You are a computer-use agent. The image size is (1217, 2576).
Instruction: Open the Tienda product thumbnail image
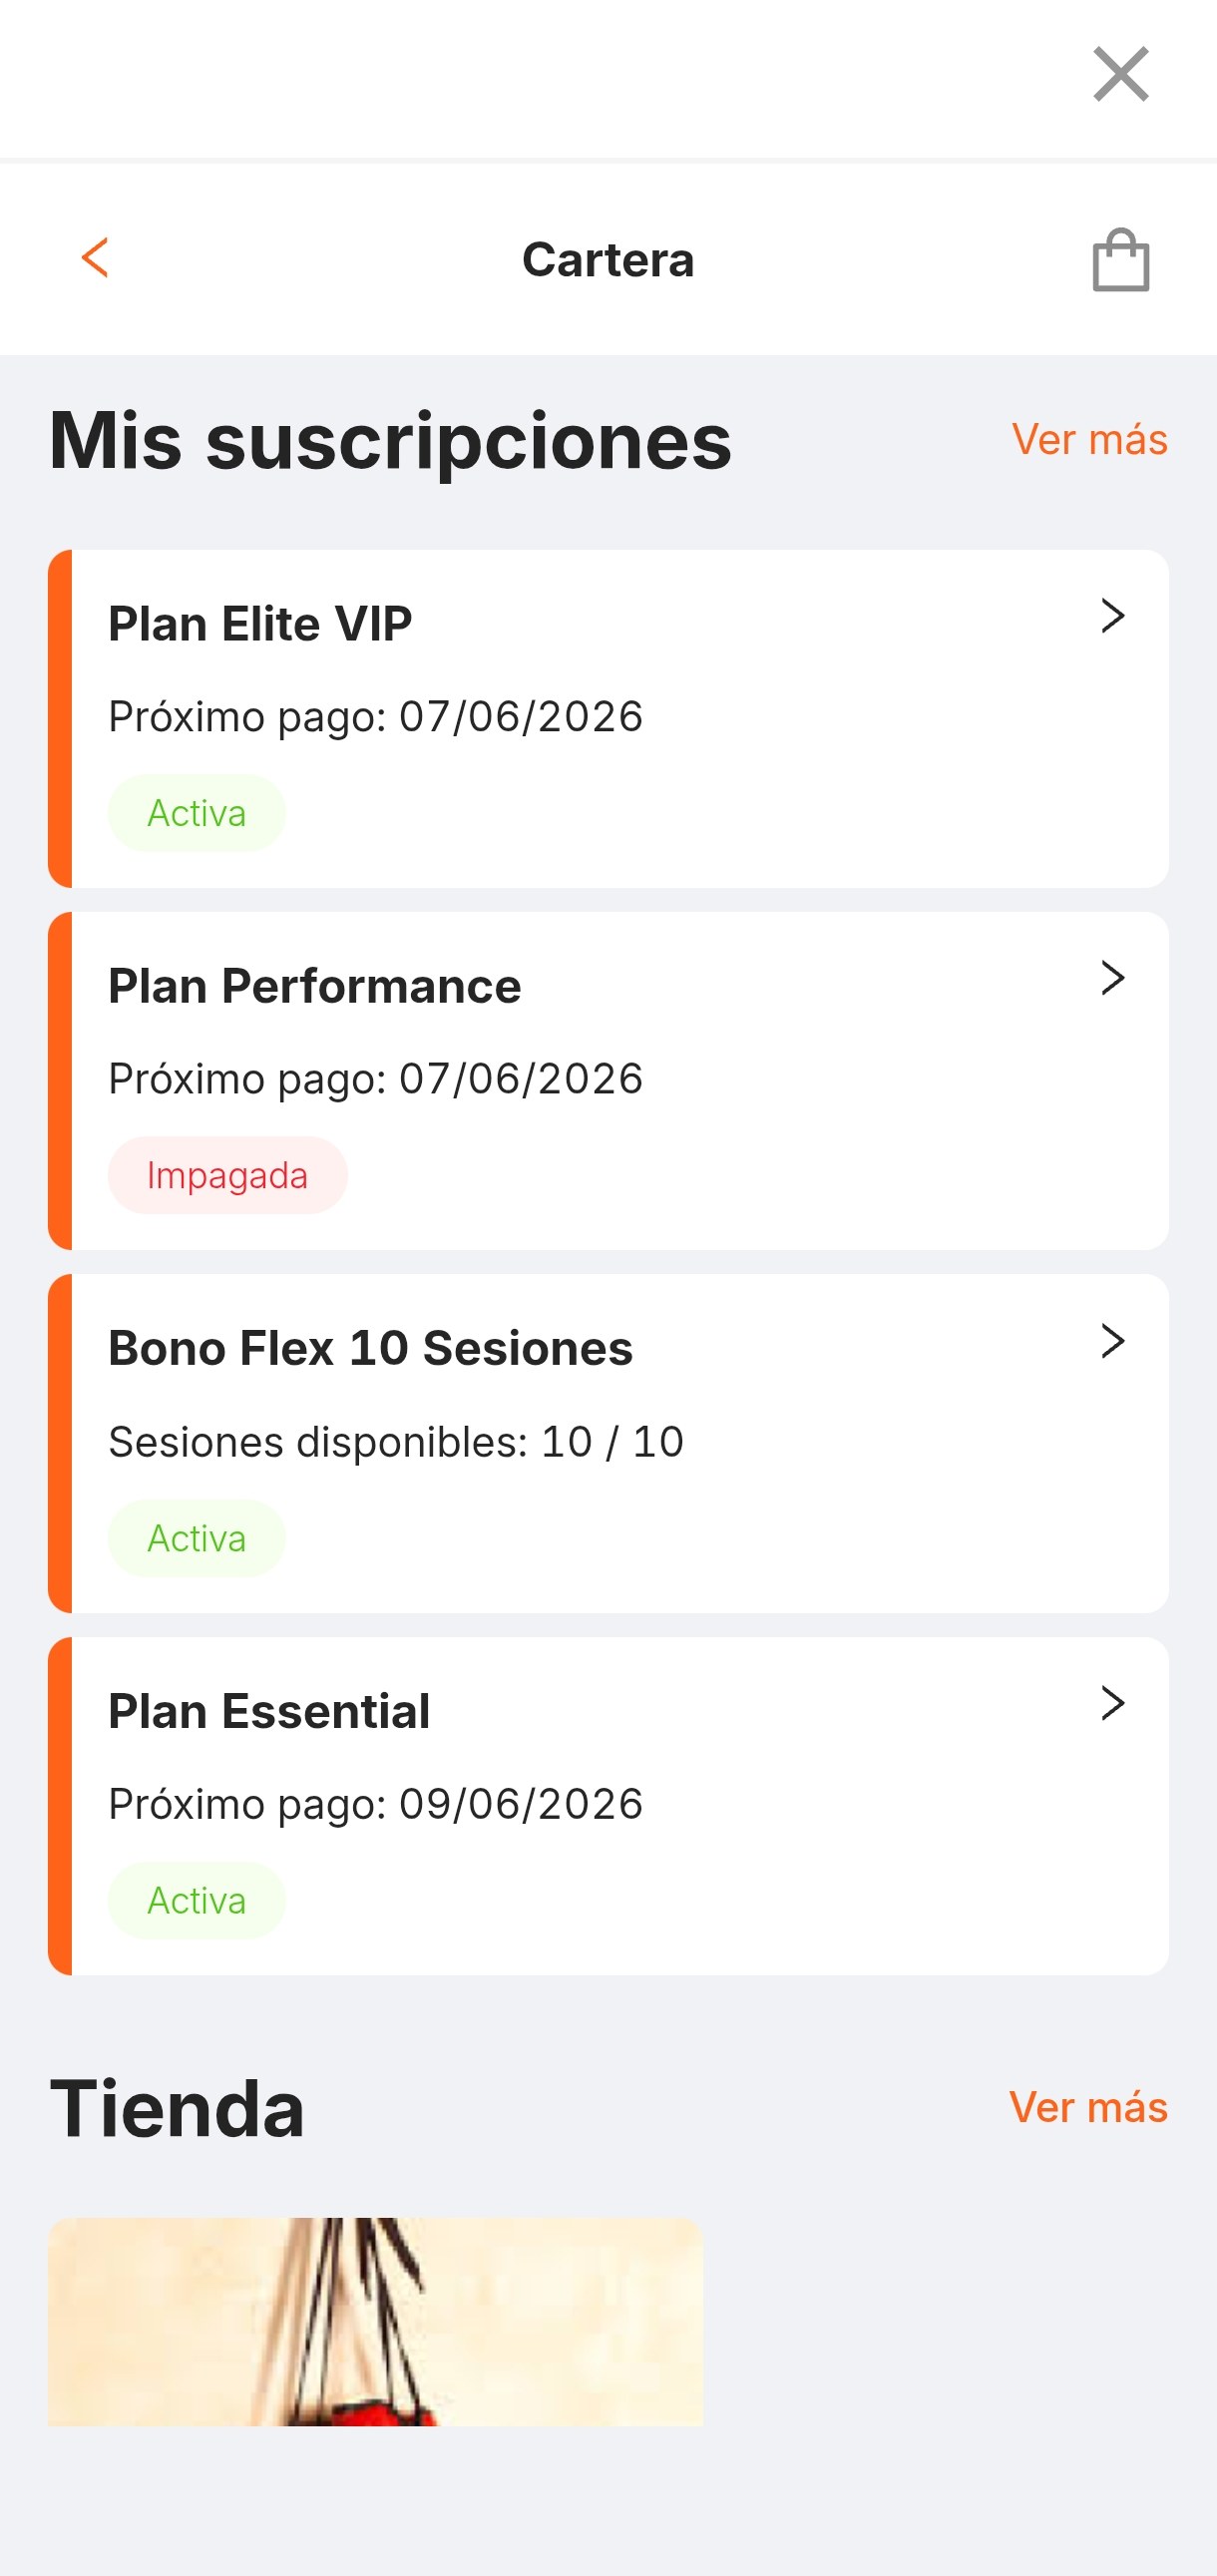coord(375,2321)
